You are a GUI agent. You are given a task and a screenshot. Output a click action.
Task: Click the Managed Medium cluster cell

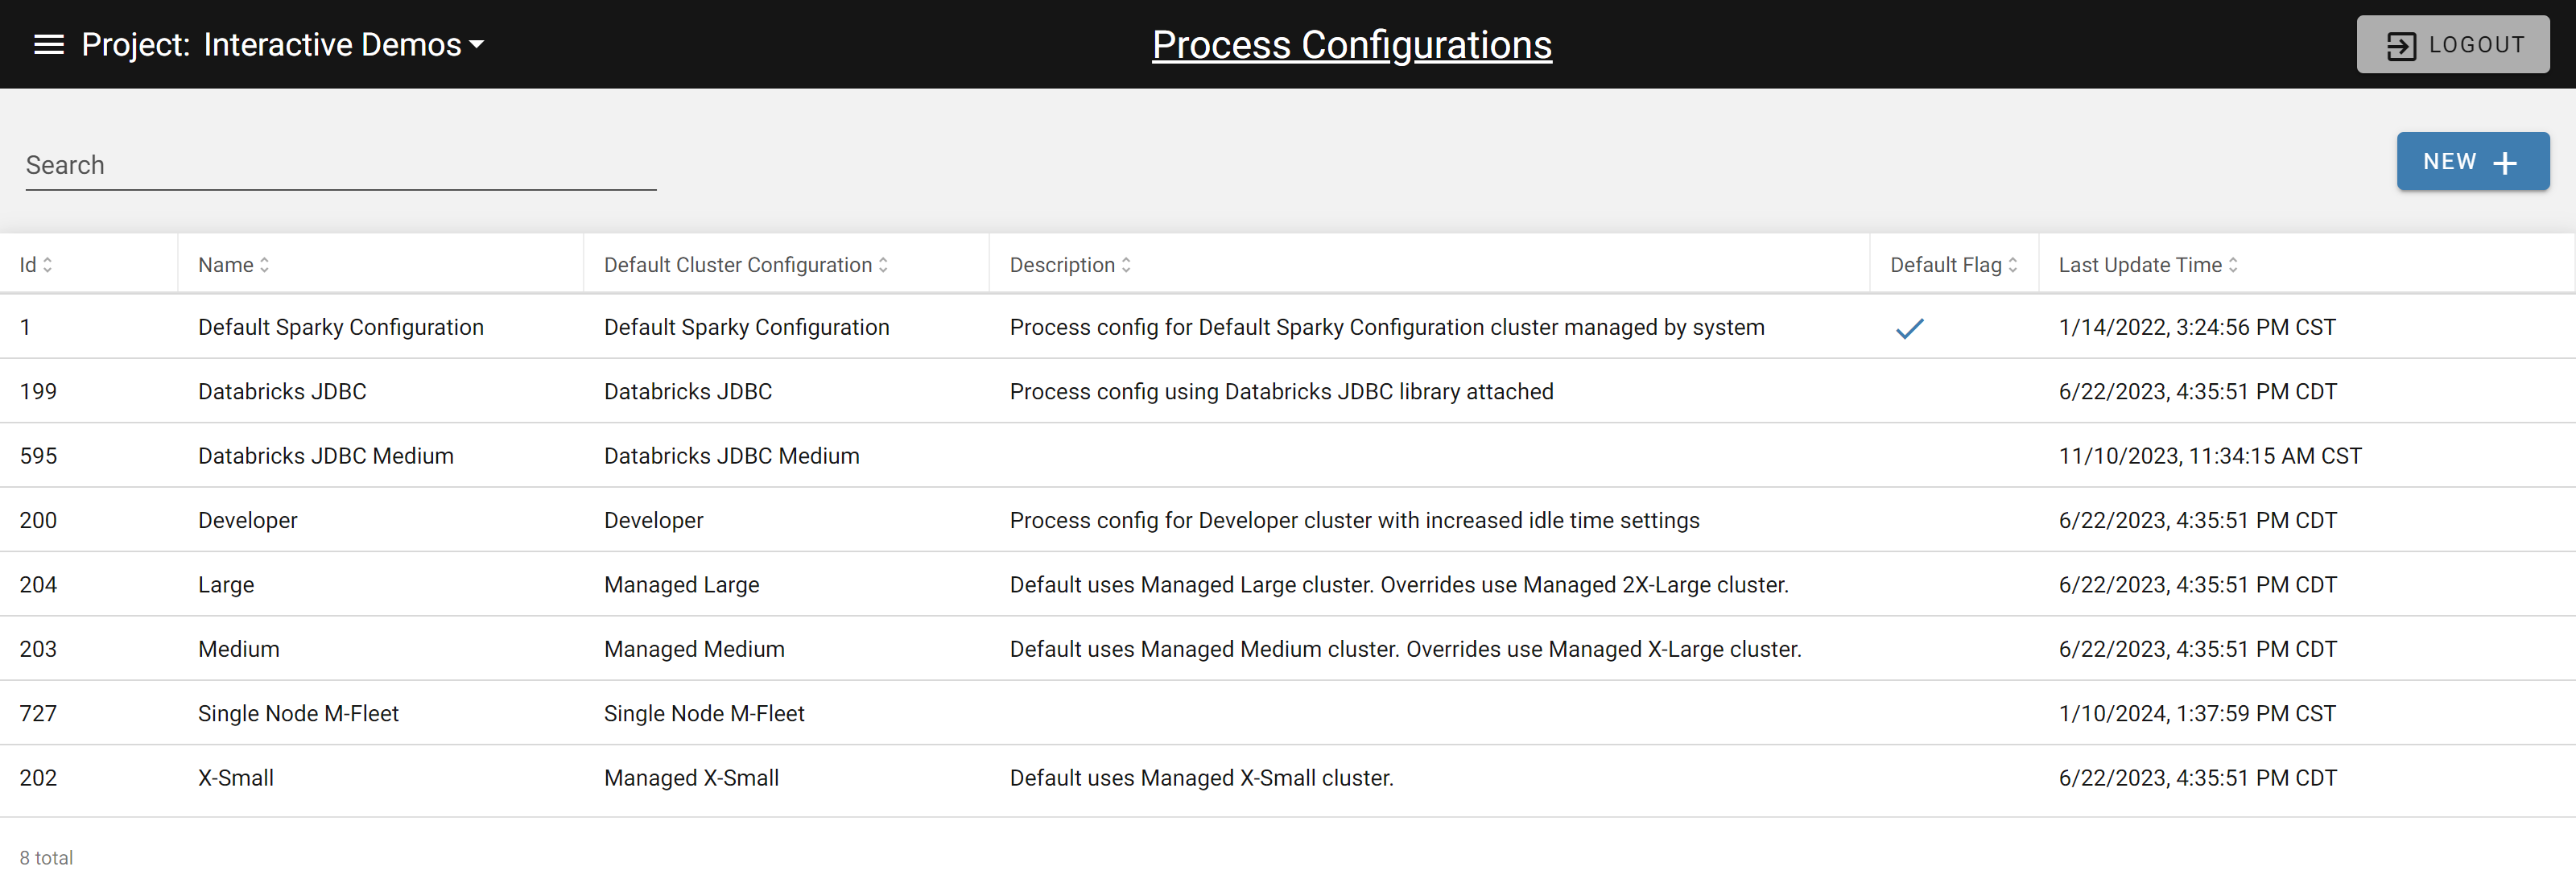click(694, 649)
